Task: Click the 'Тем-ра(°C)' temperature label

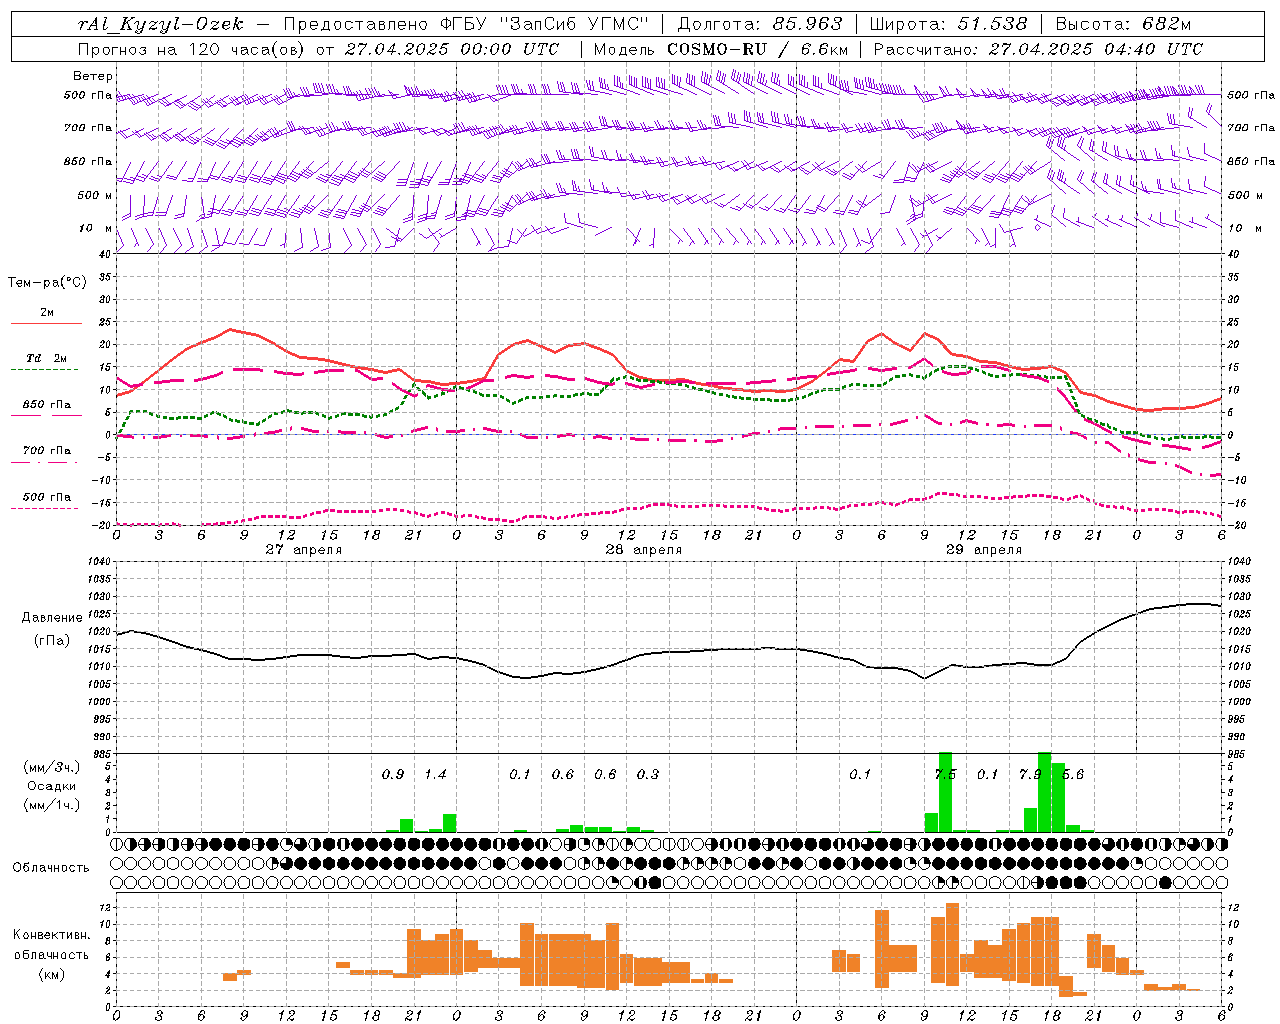Action: tap(47, 283)
